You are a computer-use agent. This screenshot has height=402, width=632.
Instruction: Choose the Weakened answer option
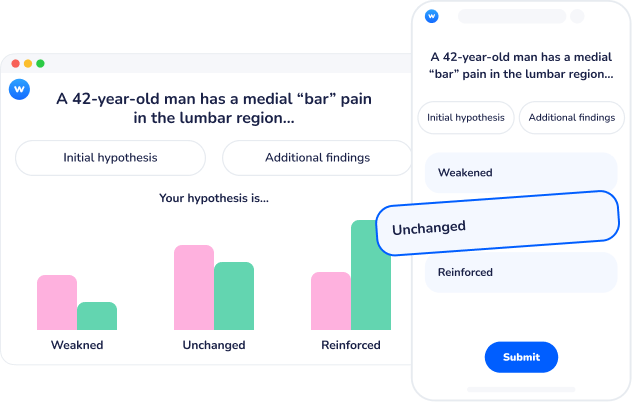tap(520, 173)
